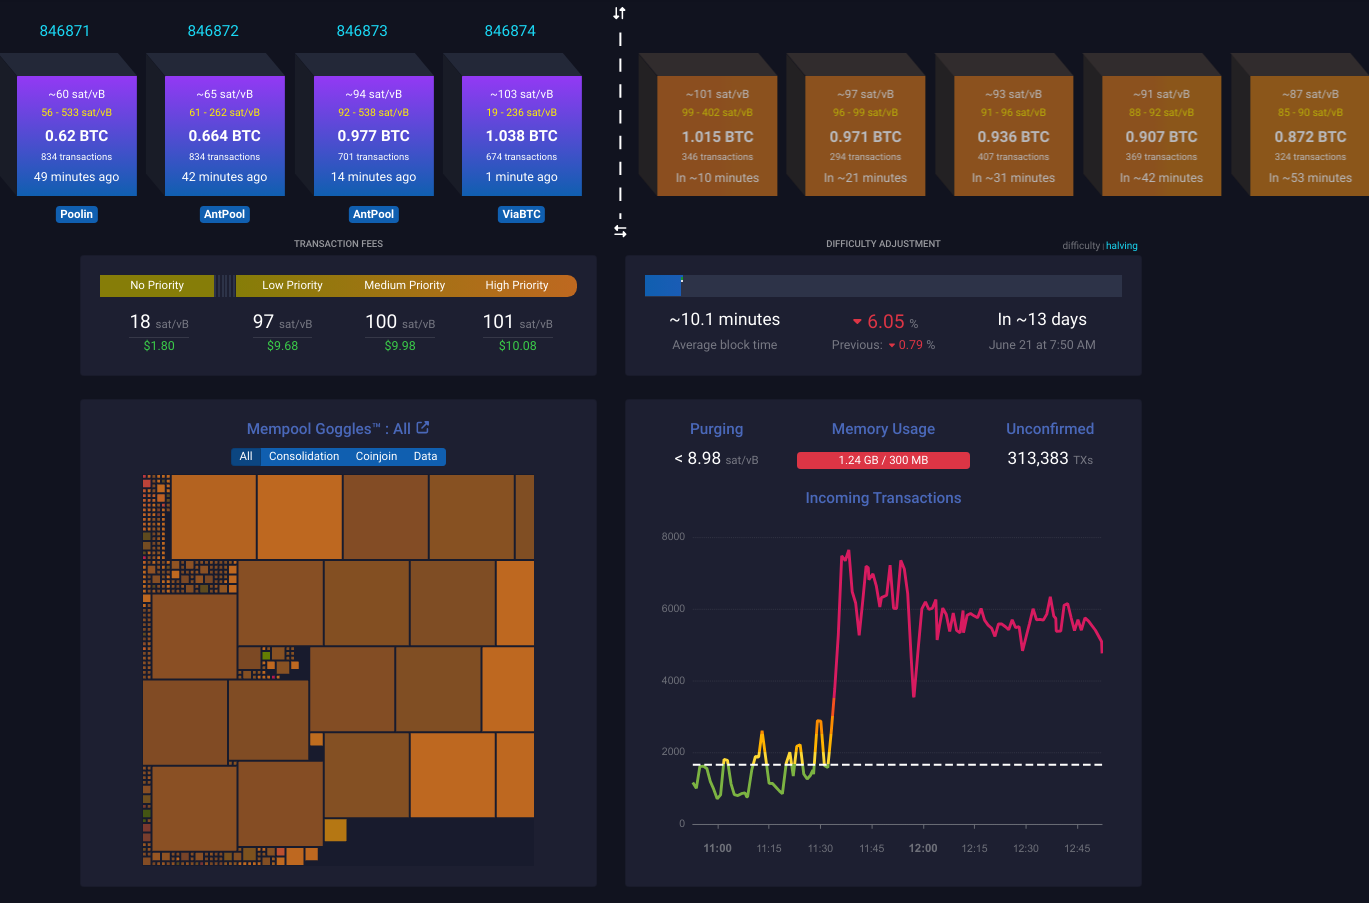Click the horizontal swap arrows icon below the dashed divider
The height and width of the screenshot is (903, 1369).
pos(620,231)
